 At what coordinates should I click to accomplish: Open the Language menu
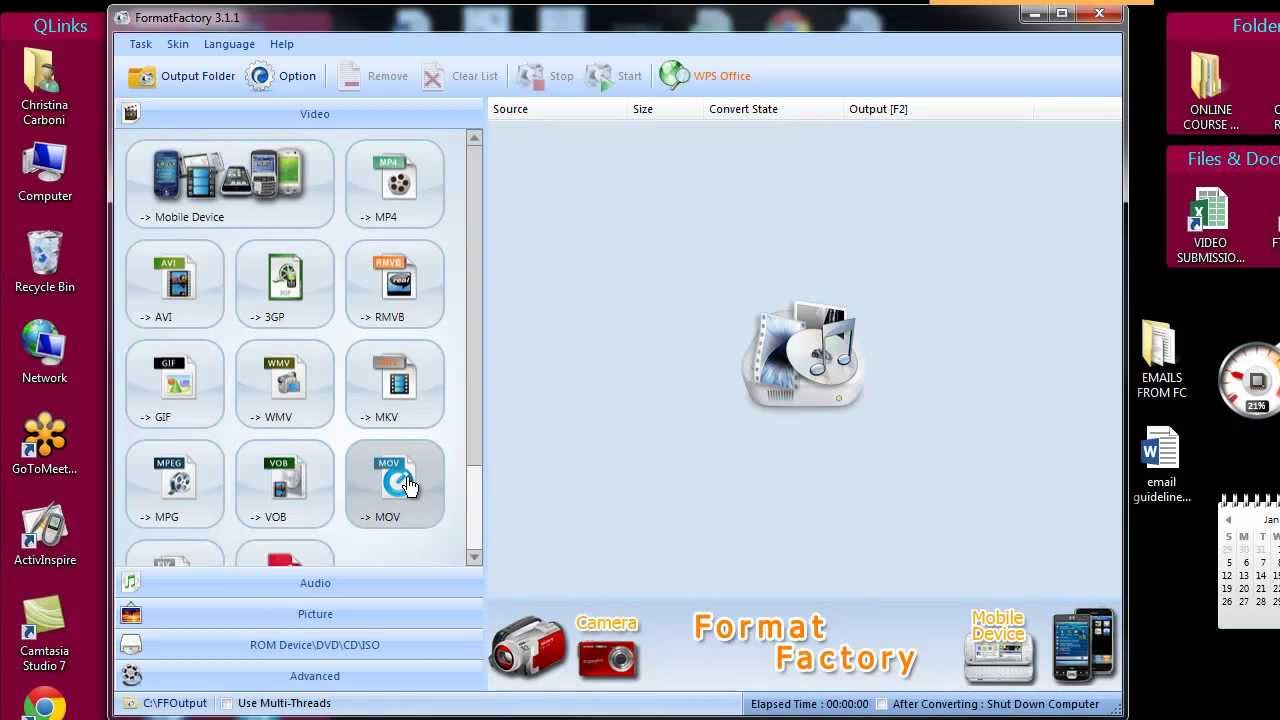(x=229, y=44)
